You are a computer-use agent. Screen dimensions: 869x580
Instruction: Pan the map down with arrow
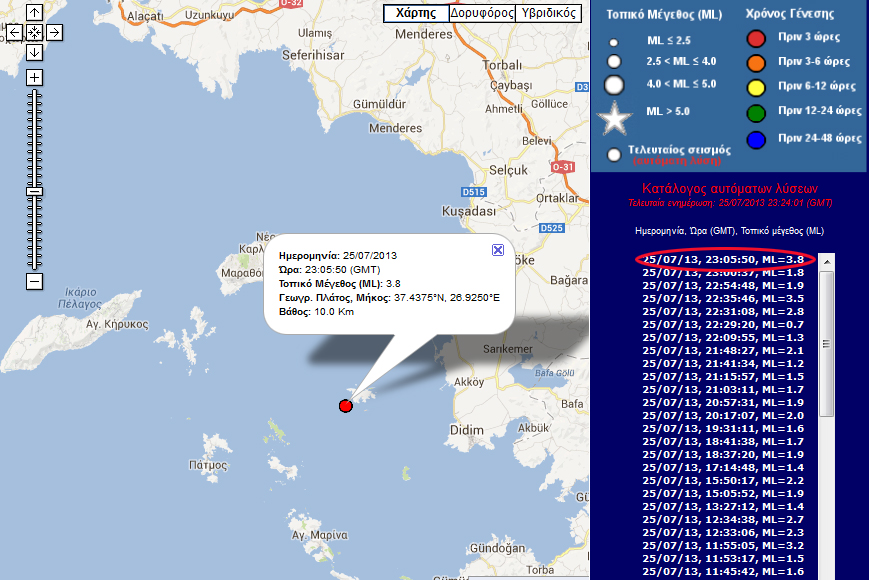pyautogui.click(x=34, y=52)
